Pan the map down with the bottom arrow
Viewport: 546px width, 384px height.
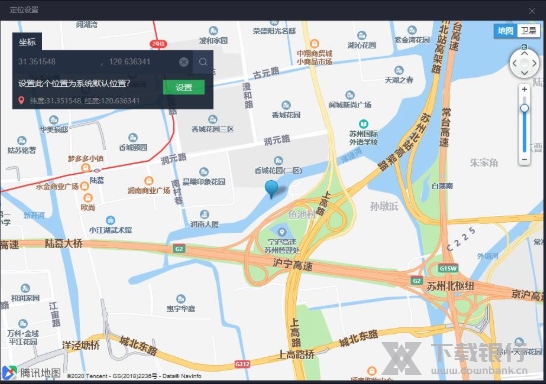[x=524, y=73]
